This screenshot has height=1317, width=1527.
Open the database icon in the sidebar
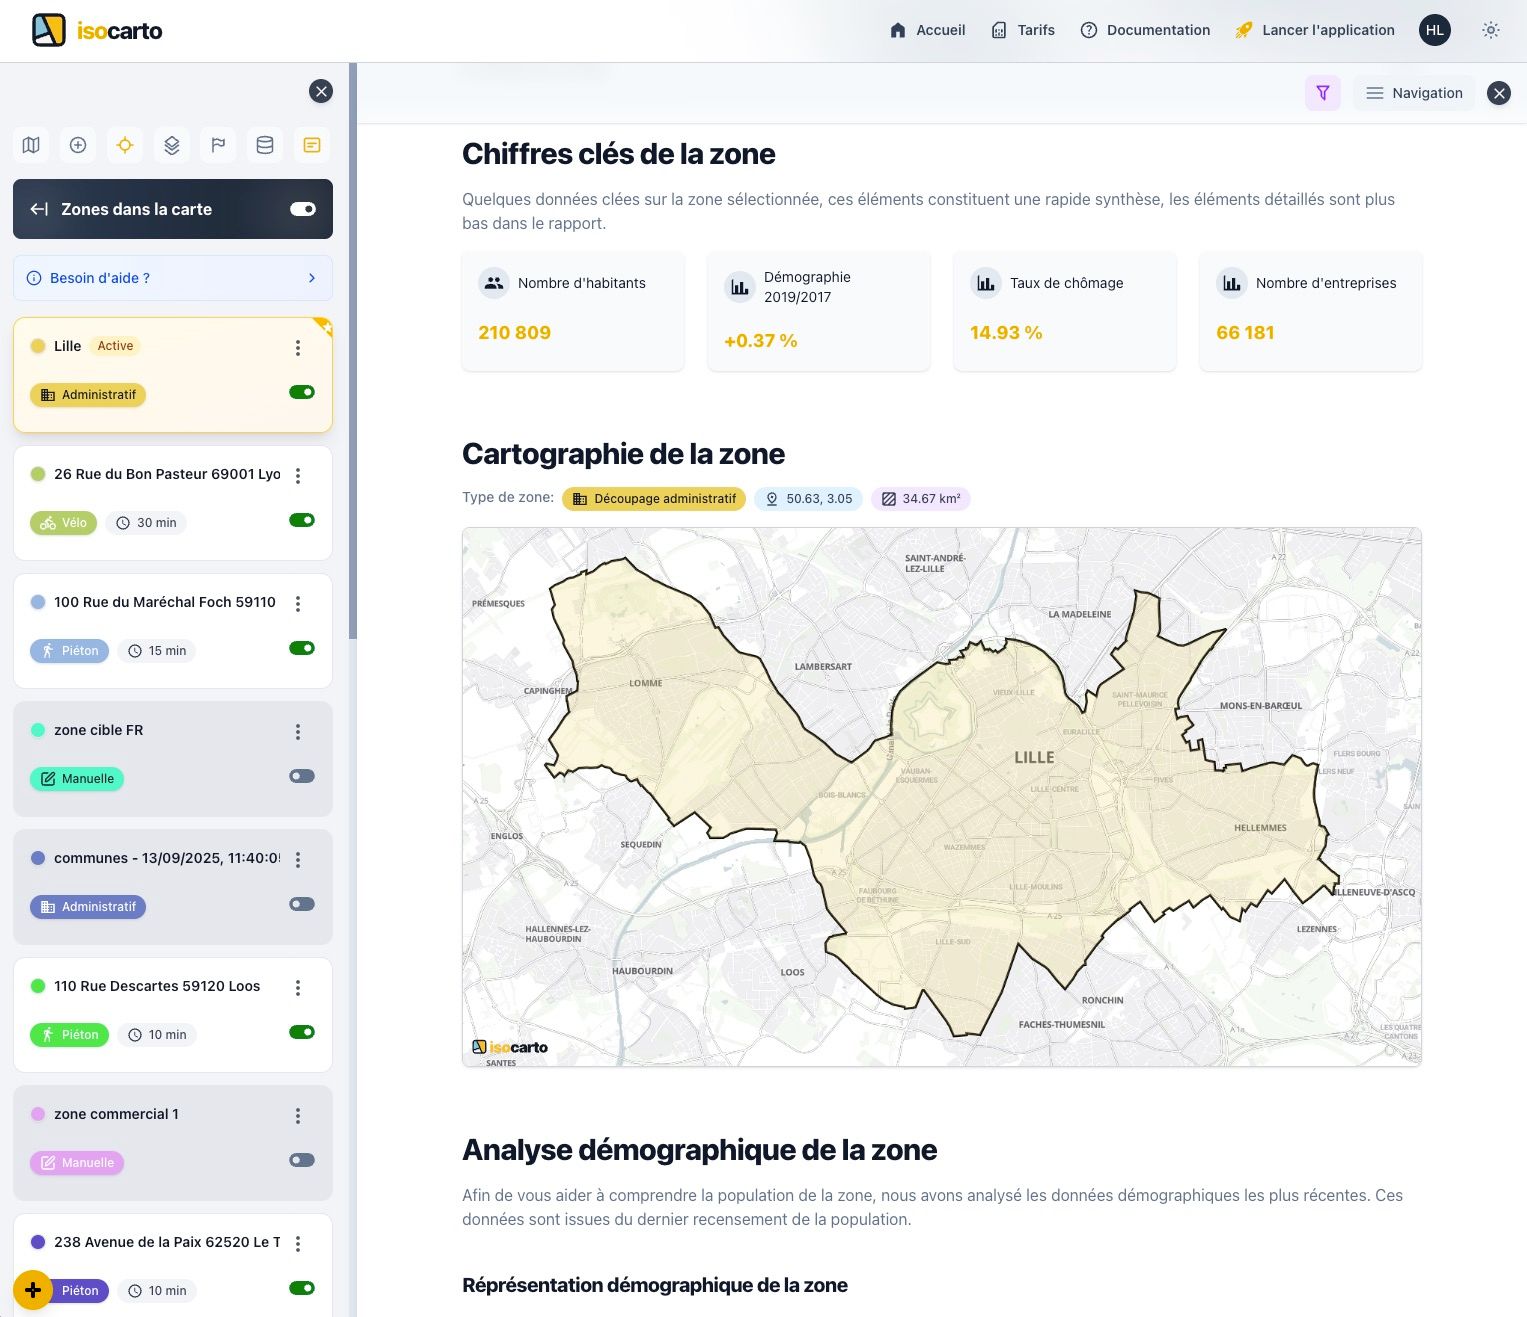coord(264,145)
